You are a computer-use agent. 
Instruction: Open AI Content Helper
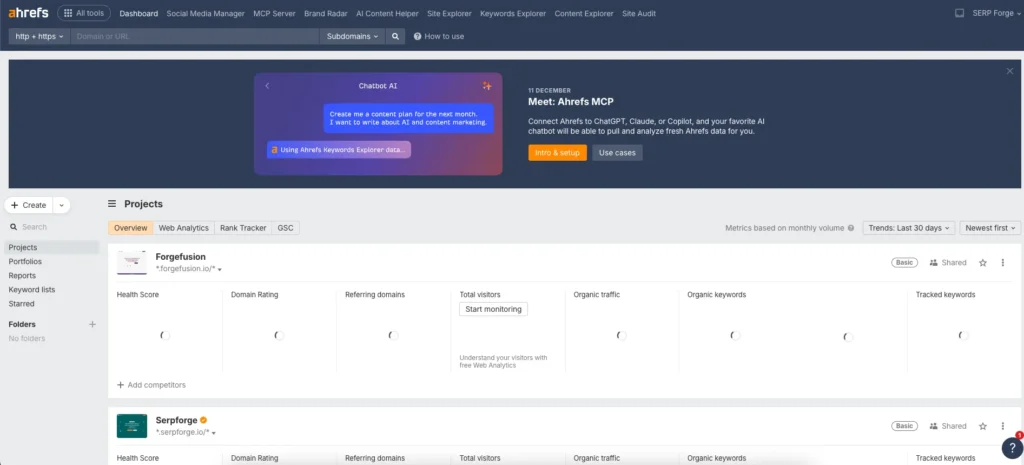click(x=387, y=13)
